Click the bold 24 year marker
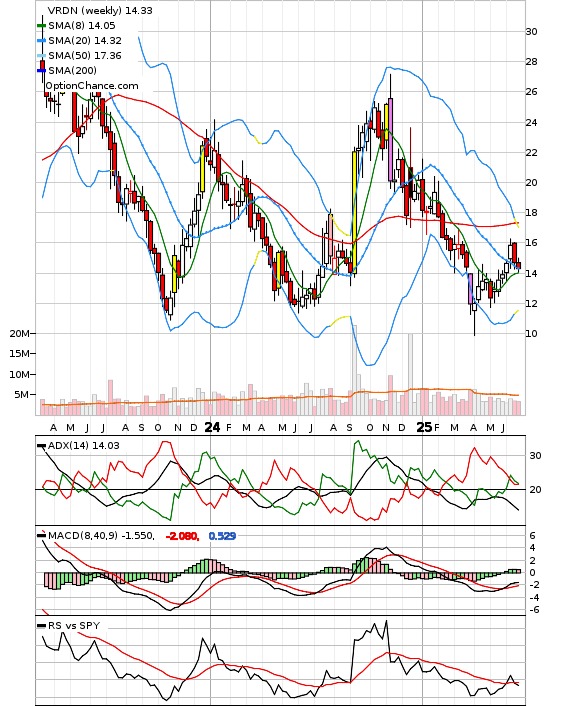Image resolution: width=566 pixels, height=706 pixels. click(212, 427)
